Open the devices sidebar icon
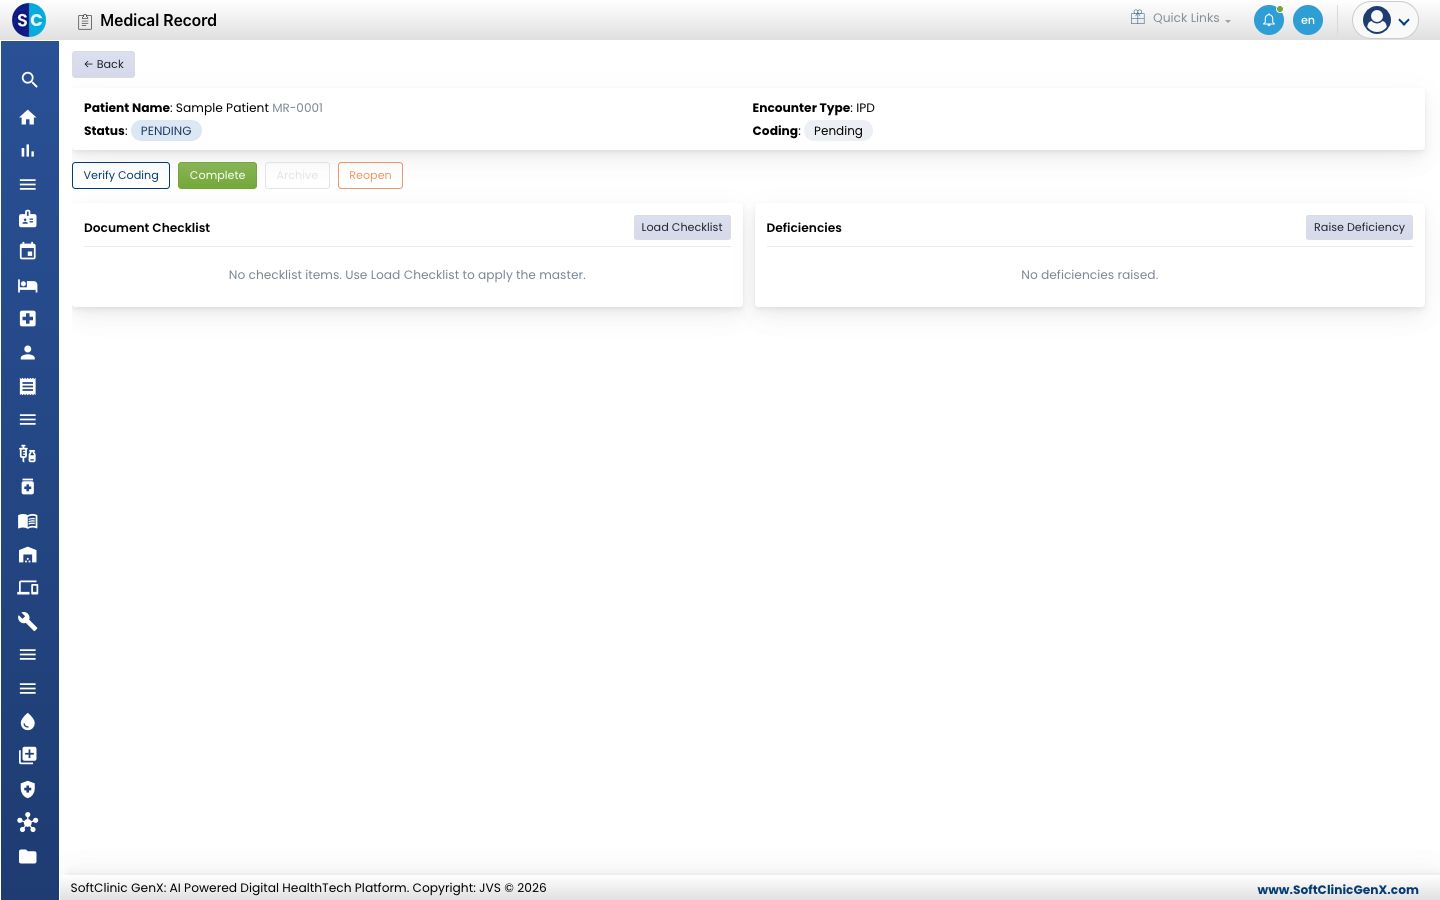 [28, 588]
